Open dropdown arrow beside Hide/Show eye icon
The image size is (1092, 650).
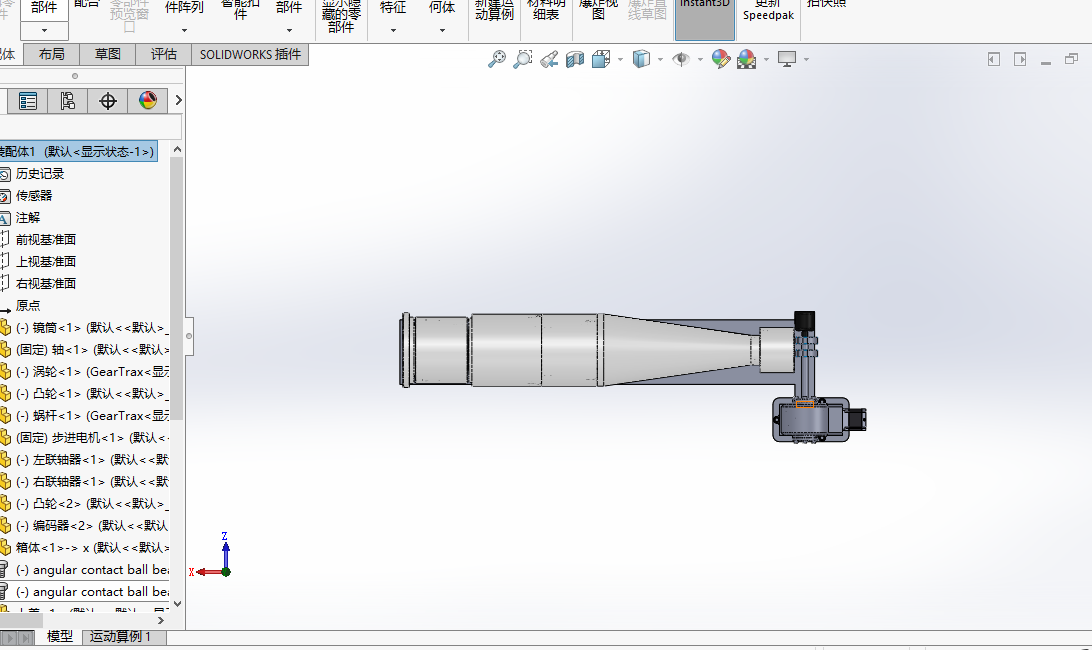tap(700, 59)
